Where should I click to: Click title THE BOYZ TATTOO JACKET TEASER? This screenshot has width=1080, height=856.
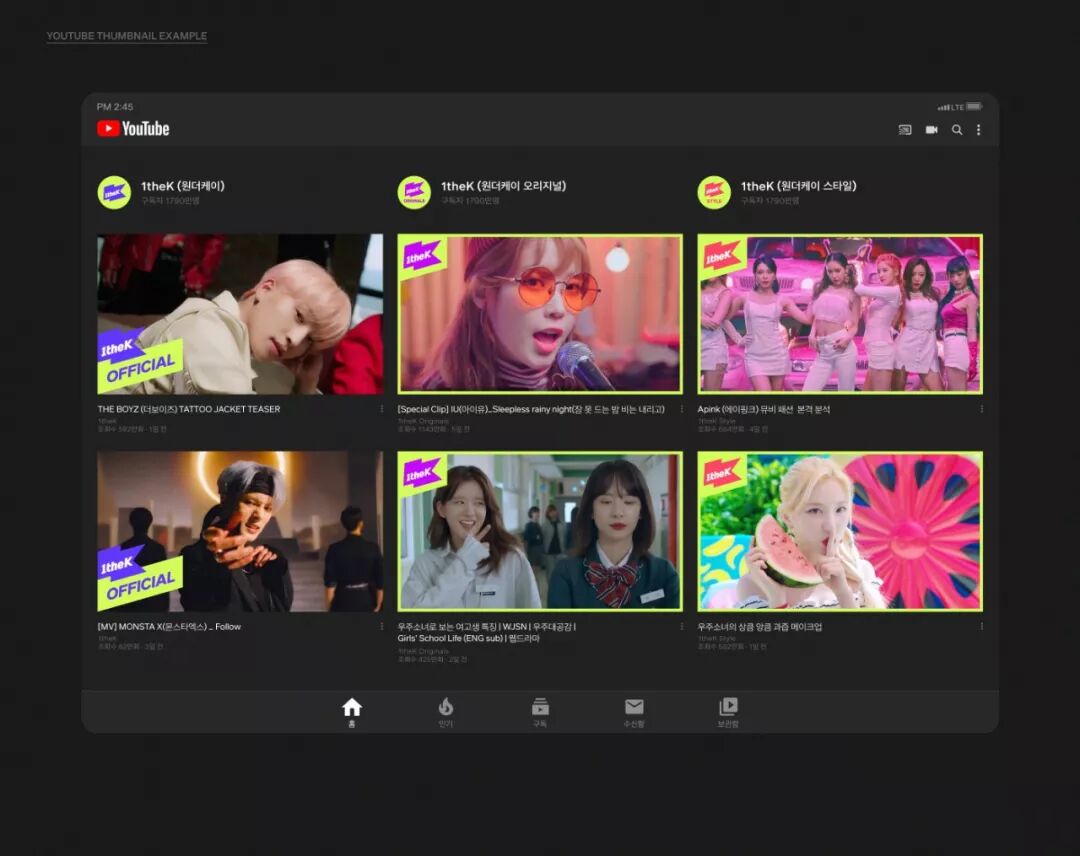pyautogui.click(x=189, y=409)
